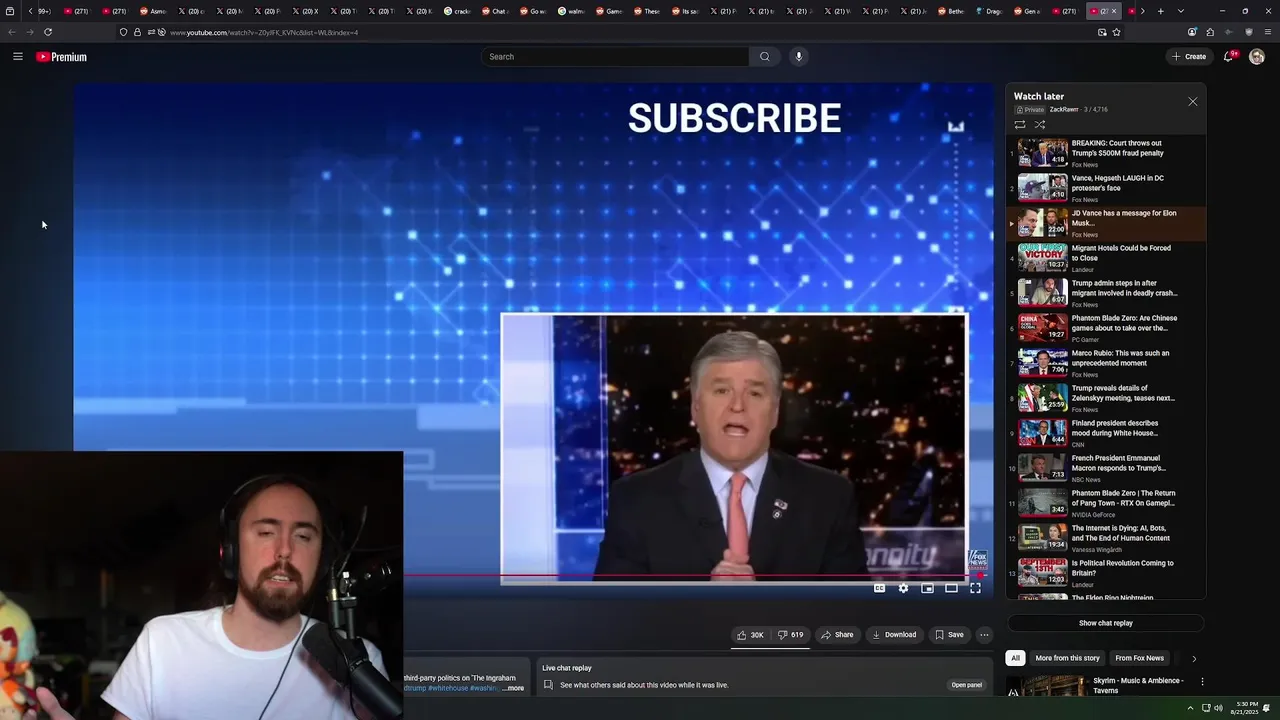
Task: Open a new browser tab
Action: 1160,11
